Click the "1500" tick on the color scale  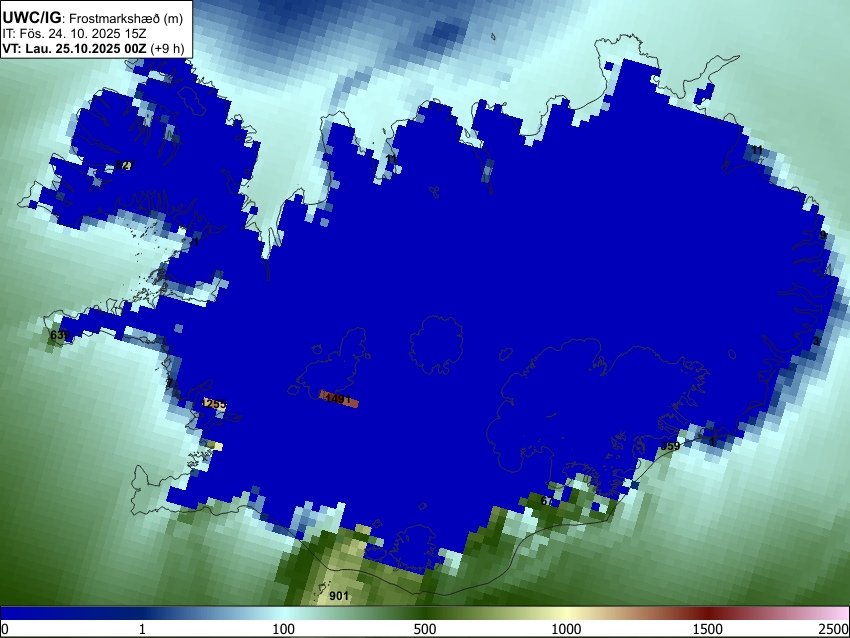tap(707, 629)
